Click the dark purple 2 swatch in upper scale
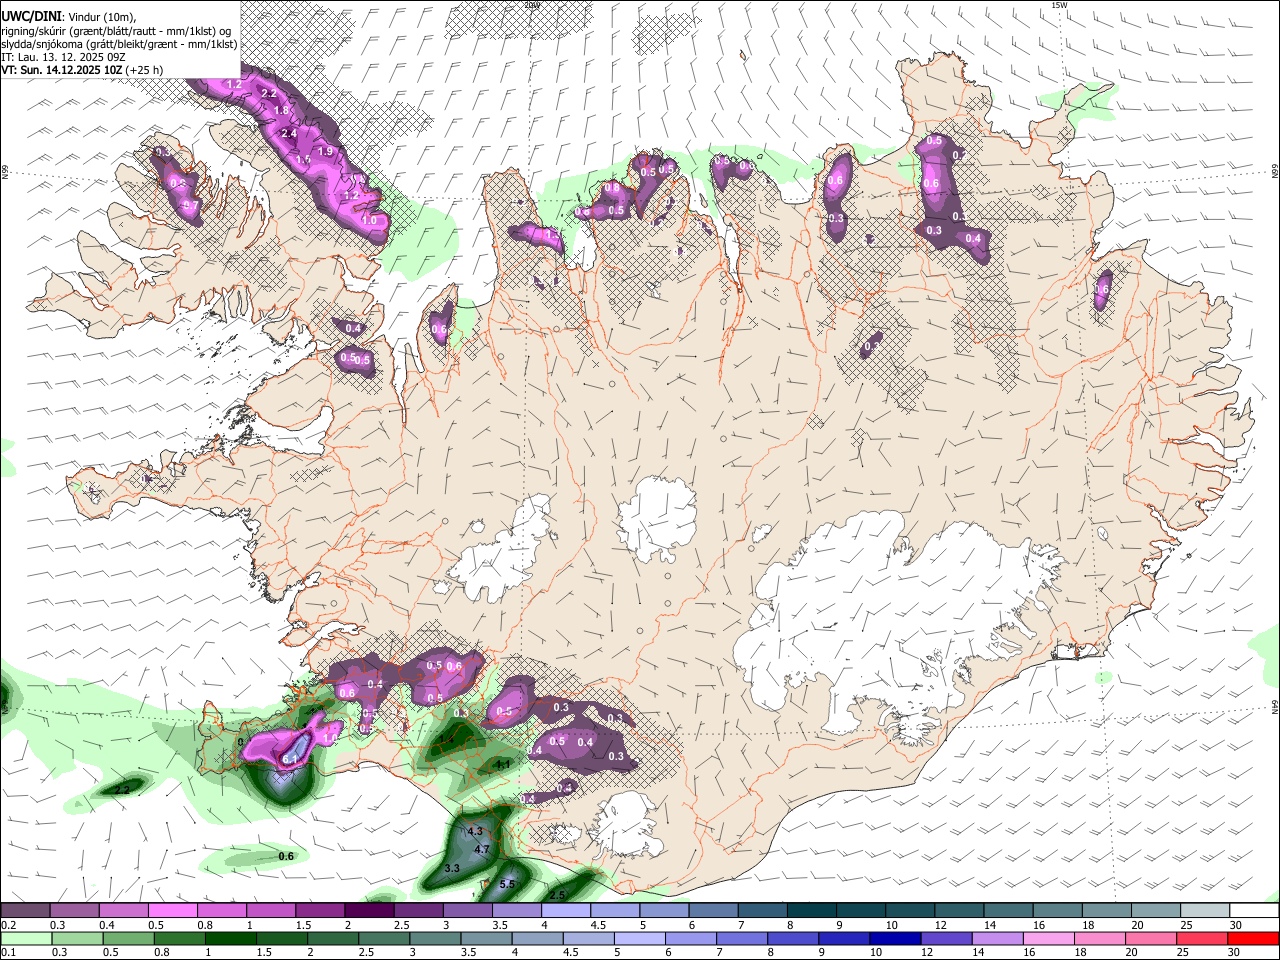The height and width of the screenshot is (960, 1280). 369,911
